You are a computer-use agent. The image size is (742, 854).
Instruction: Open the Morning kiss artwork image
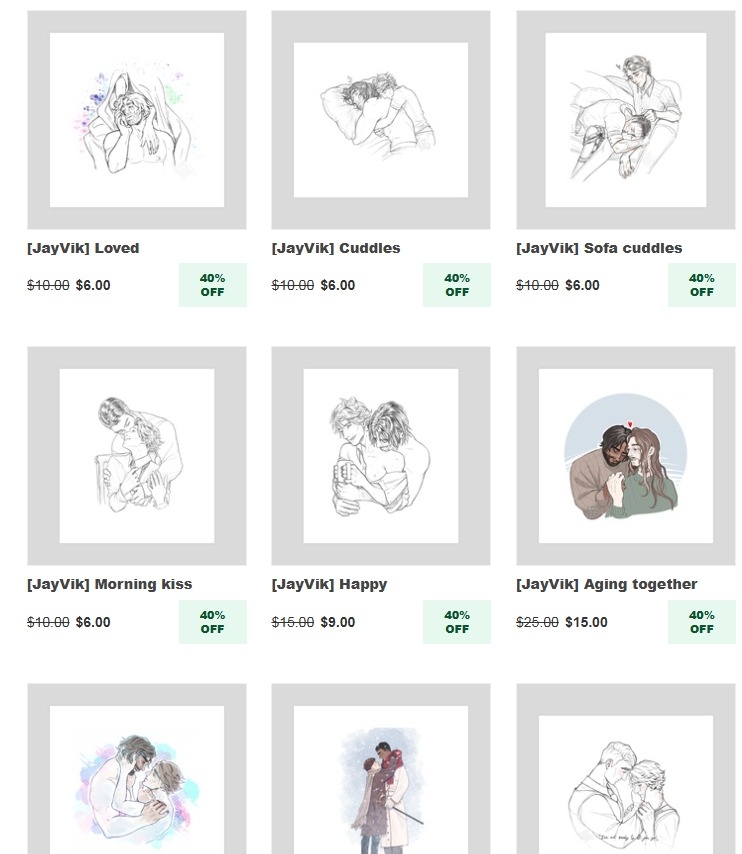(x=137, y=456)
